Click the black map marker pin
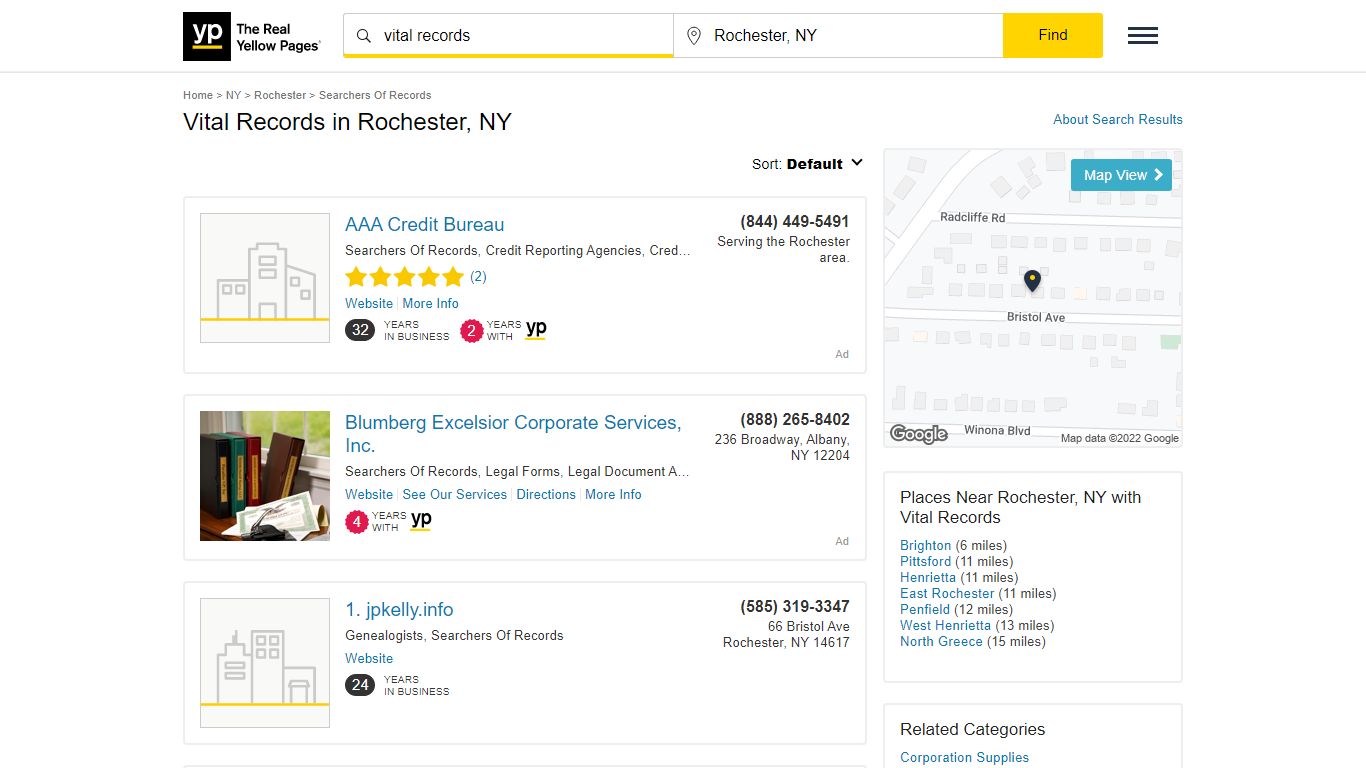This screenshot has height=768, width=1366. pos(1032,281)
